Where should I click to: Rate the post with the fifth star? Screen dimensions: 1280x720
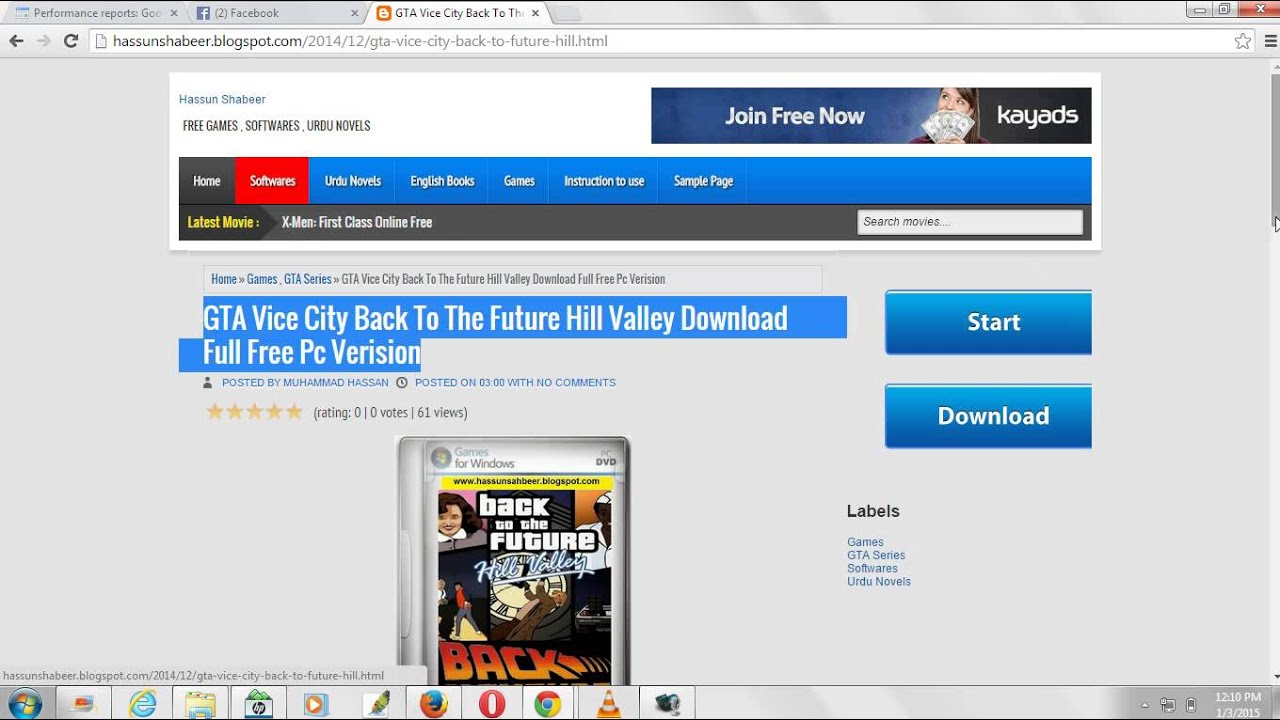[x=294, y=411]
